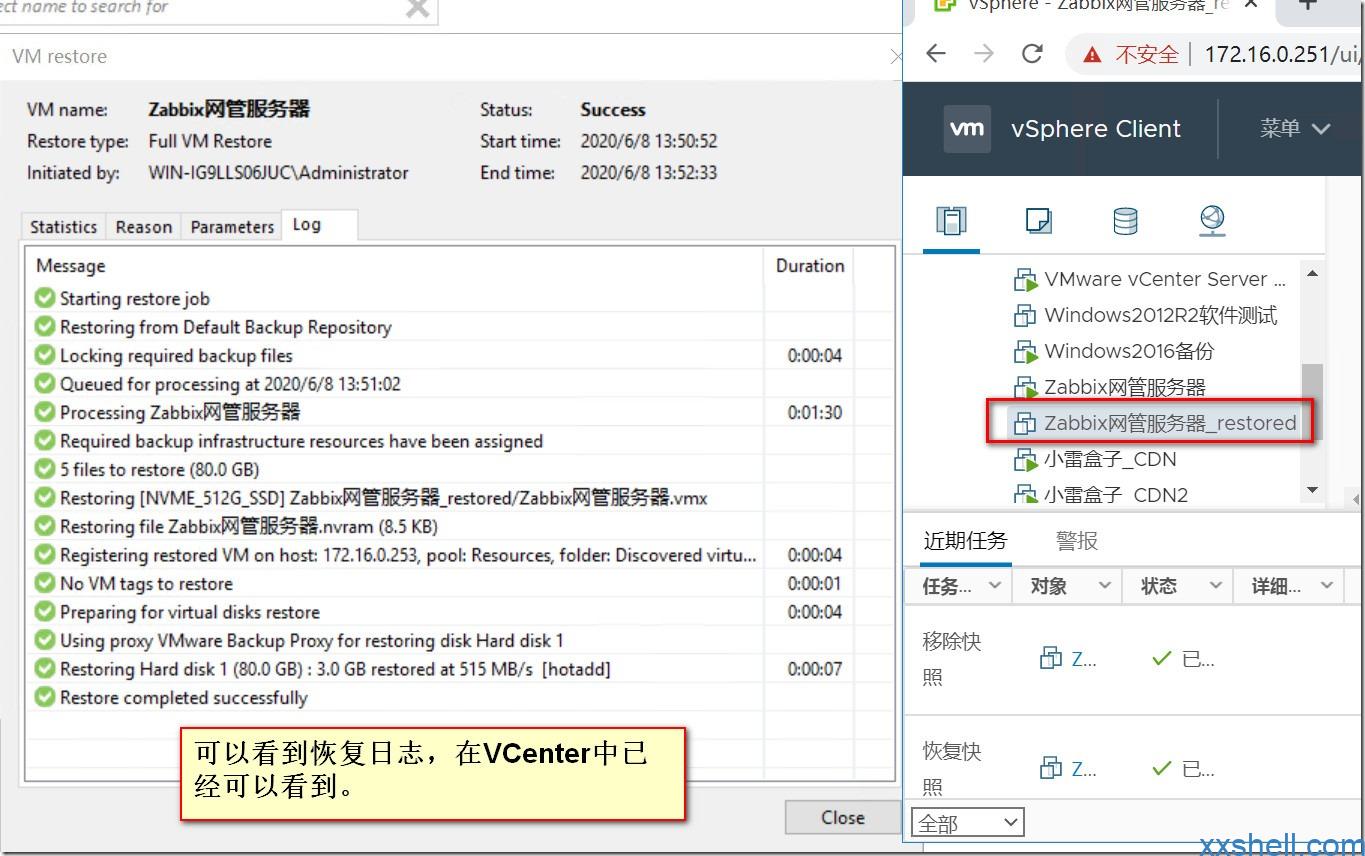Click the vSphere Client vm logo

coord(967,128)
